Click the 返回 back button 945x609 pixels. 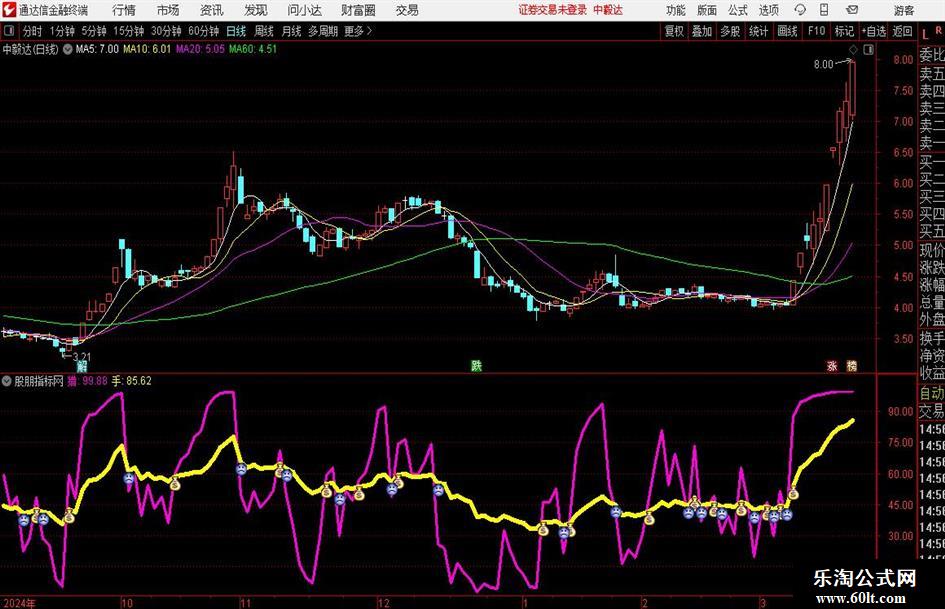pyautogui.click(x=902, y=31)
